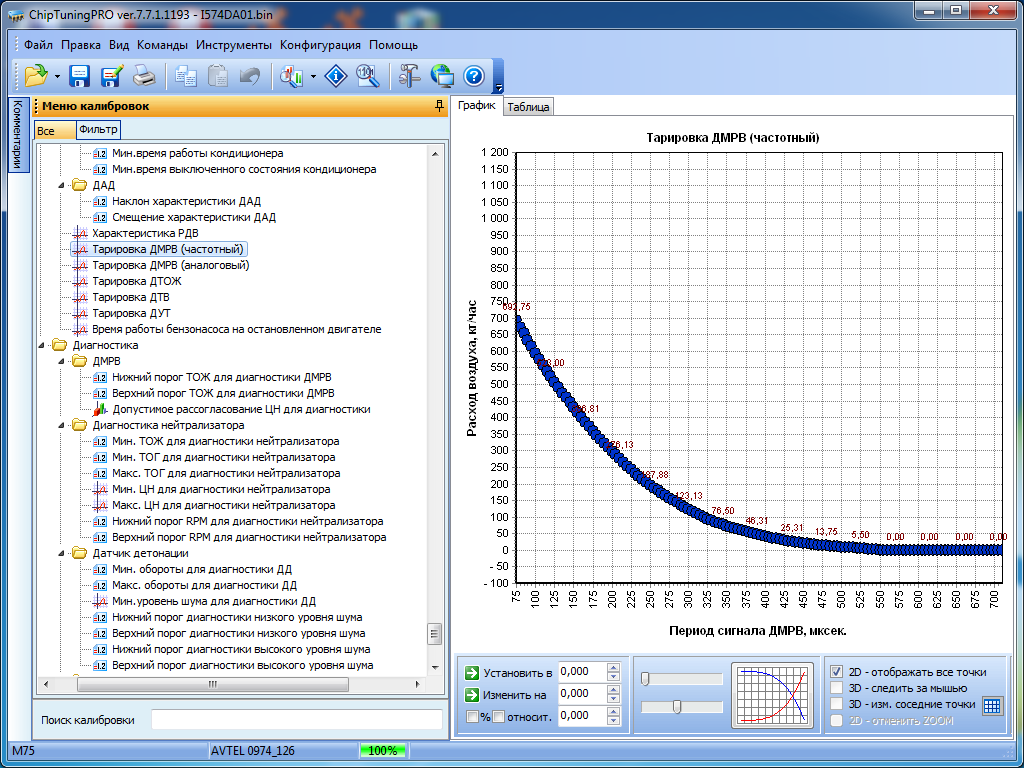Open the hammer and wrench settings icon

click(x=410, y=76)
